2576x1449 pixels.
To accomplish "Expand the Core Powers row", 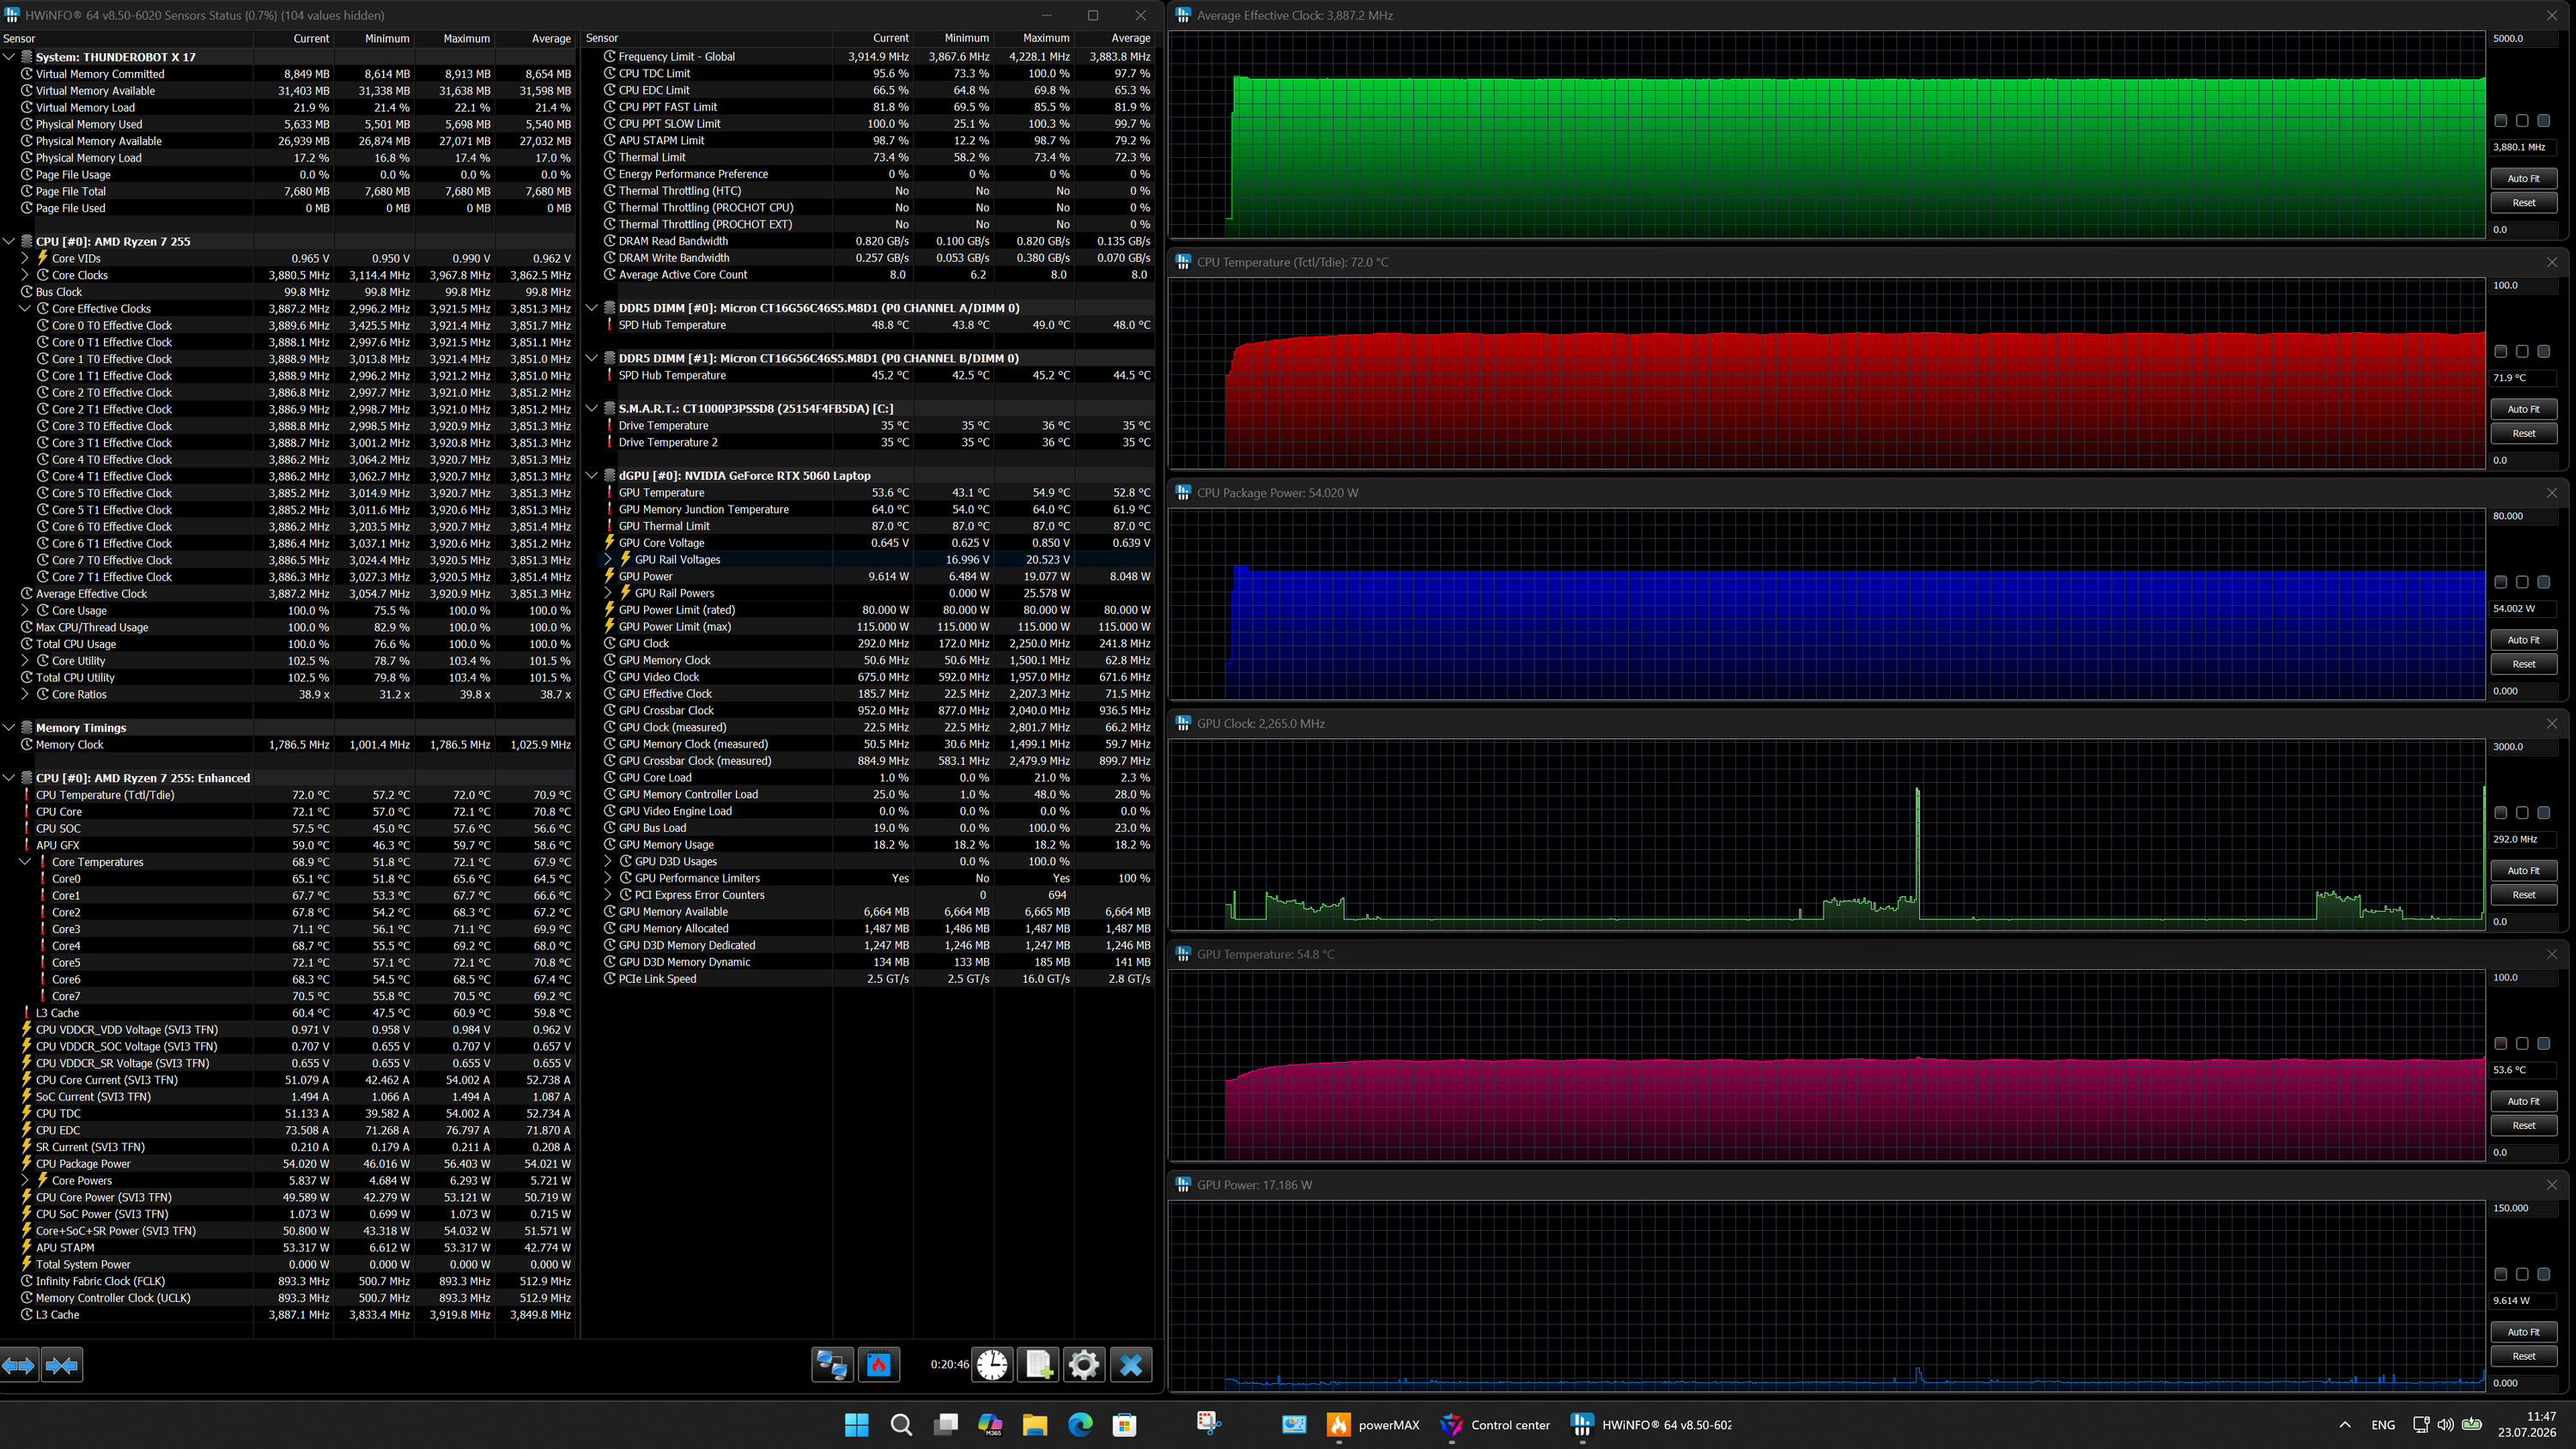I will [x=26, y=1181].
